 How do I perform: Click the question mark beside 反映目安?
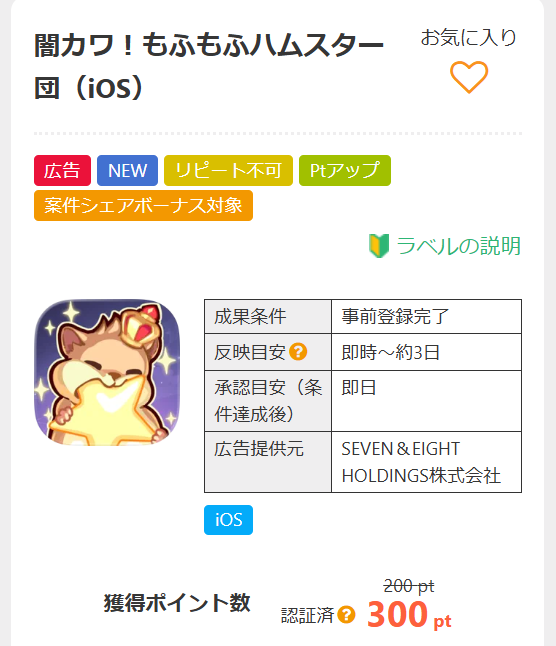click(x=298, y=352)
